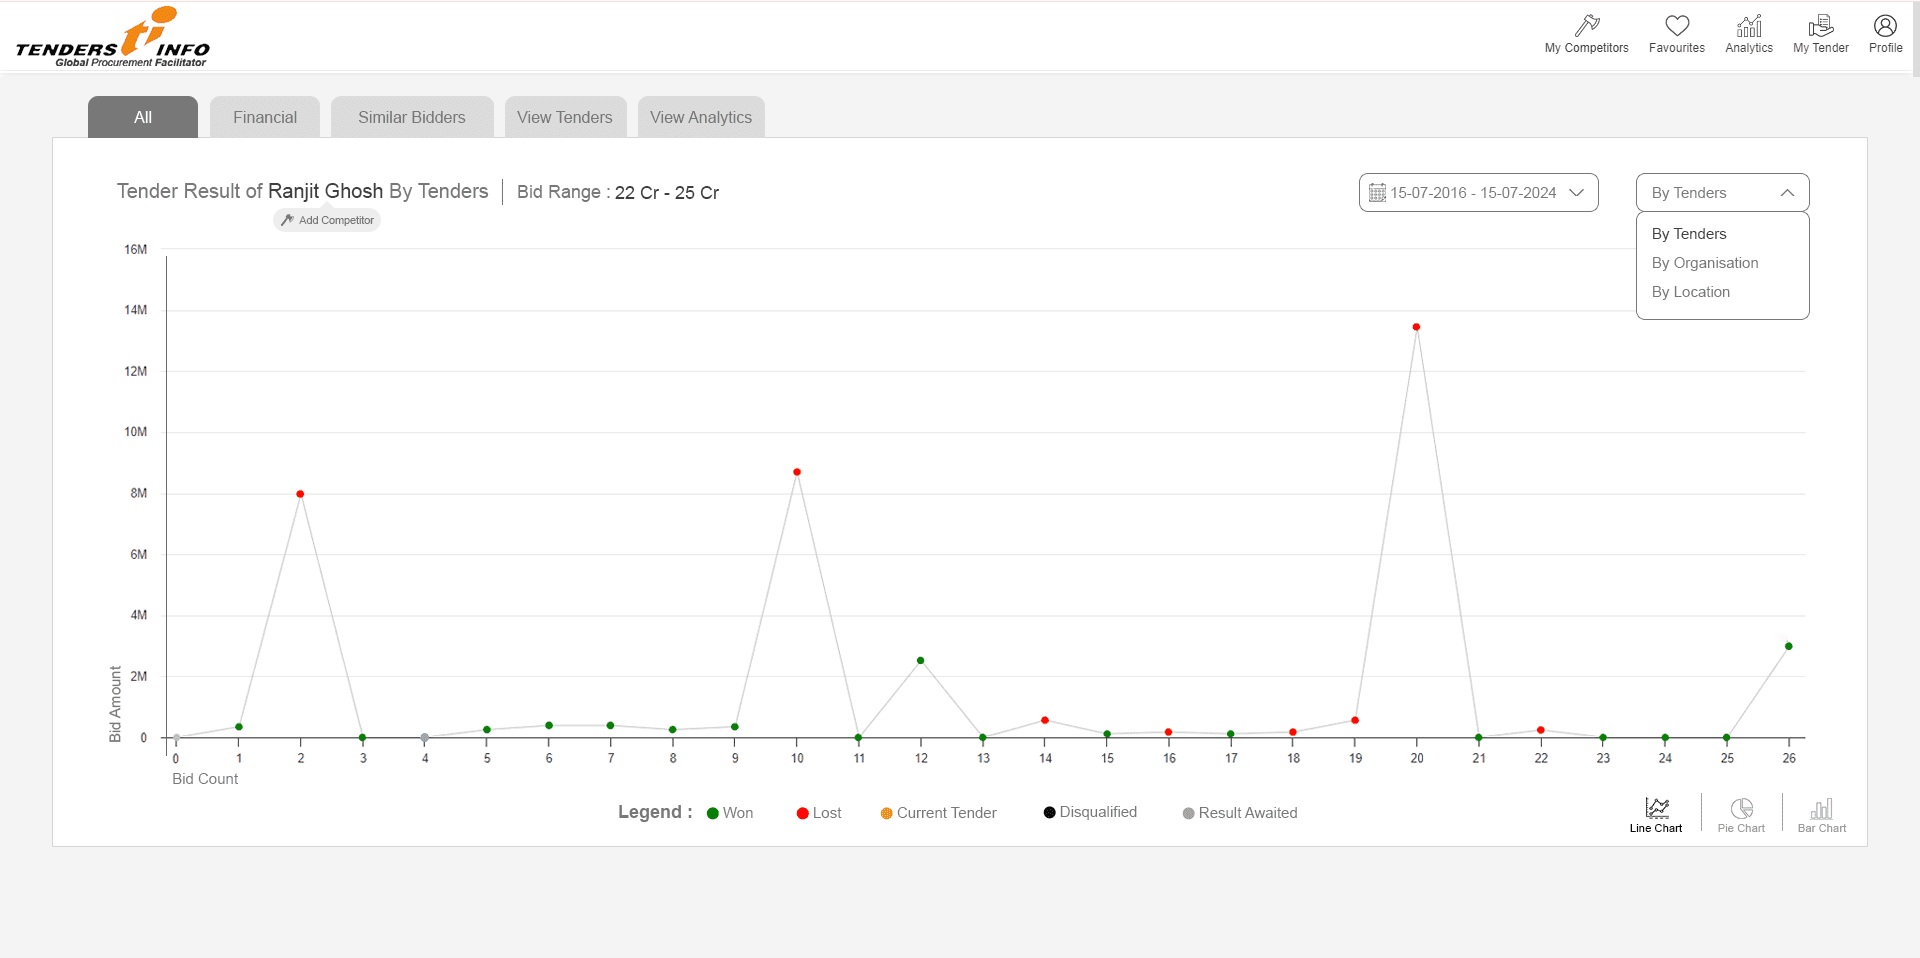Image resolution: width=1920 pixels, height=958 pixels.
Task: Switch to the Financial tab
Action: 265,117
